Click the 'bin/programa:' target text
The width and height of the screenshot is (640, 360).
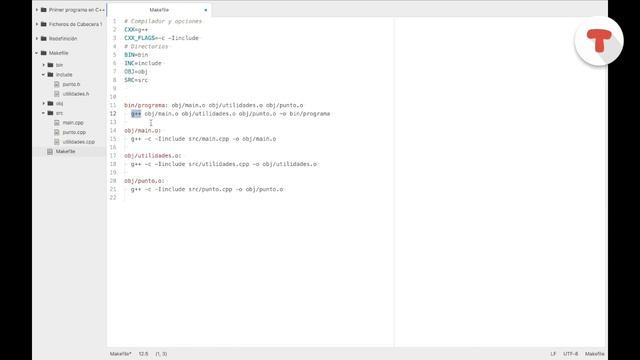(x=146, y=105)
